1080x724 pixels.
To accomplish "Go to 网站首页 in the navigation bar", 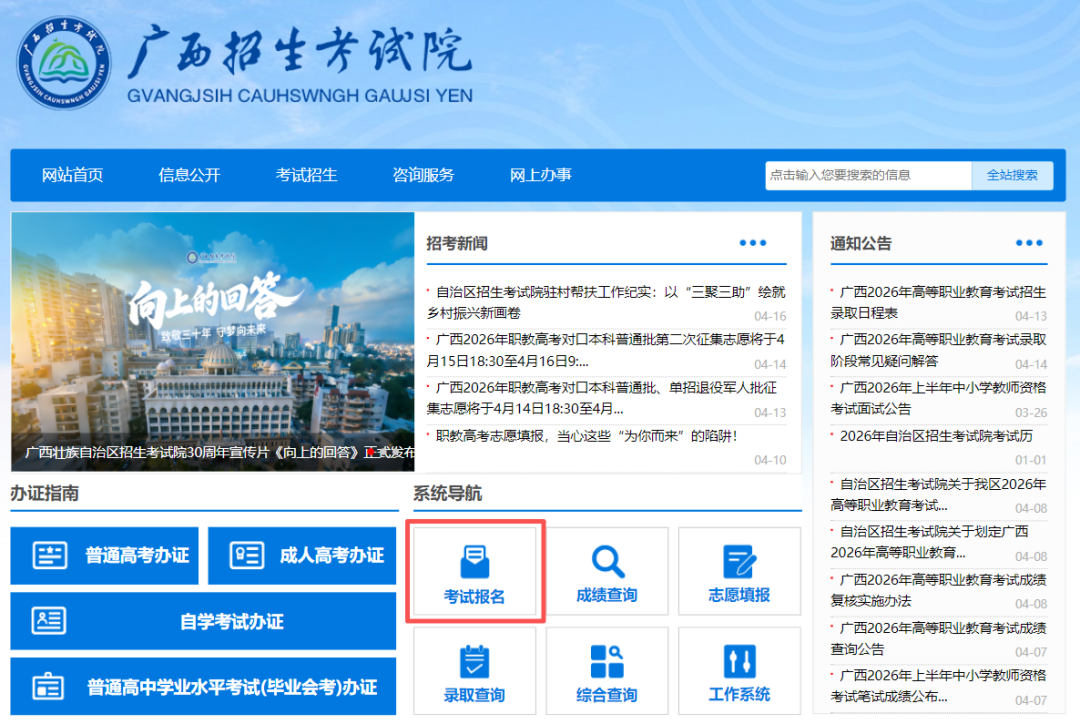I will point(72,175).
